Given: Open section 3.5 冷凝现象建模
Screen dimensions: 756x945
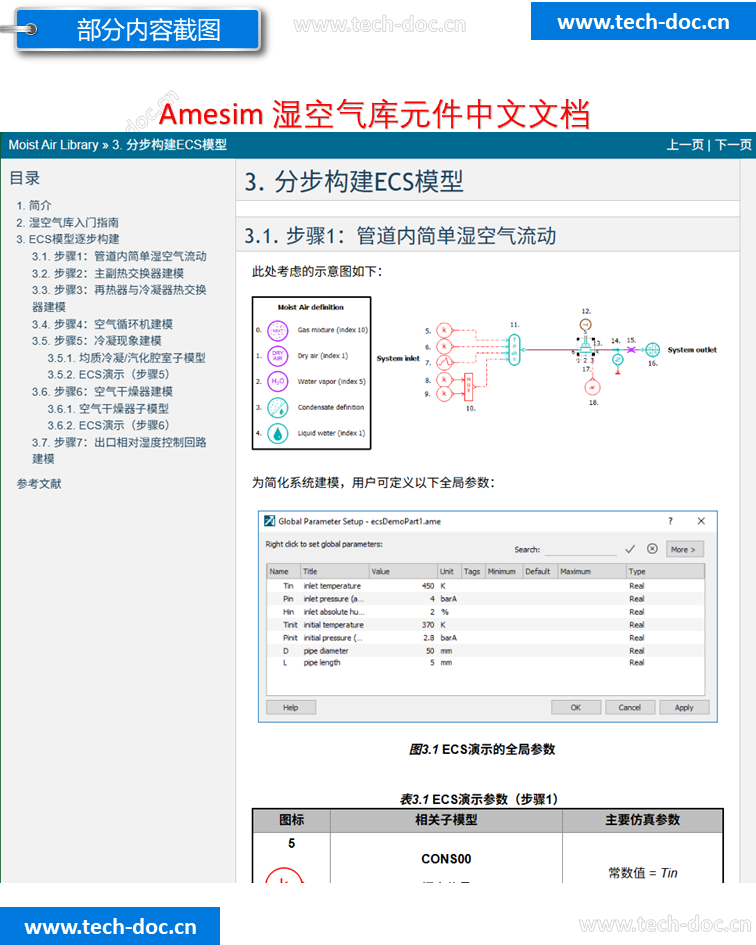Looking at the screenshot, I should (97, 341).
